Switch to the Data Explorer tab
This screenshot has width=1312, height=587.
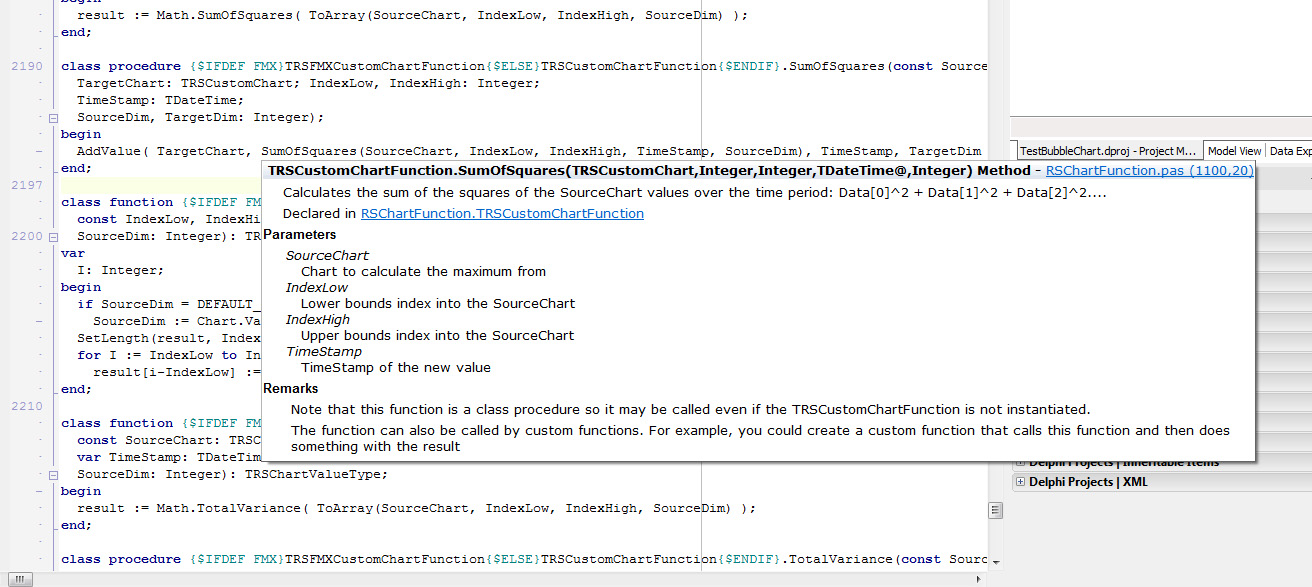coord(1290,151)
